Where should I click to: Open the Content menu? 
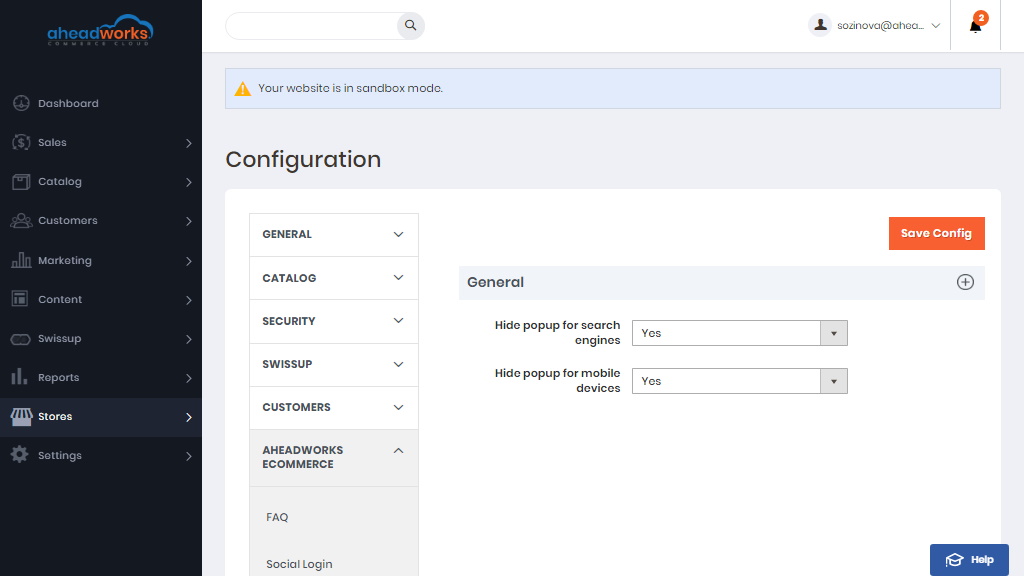point(101,299)
